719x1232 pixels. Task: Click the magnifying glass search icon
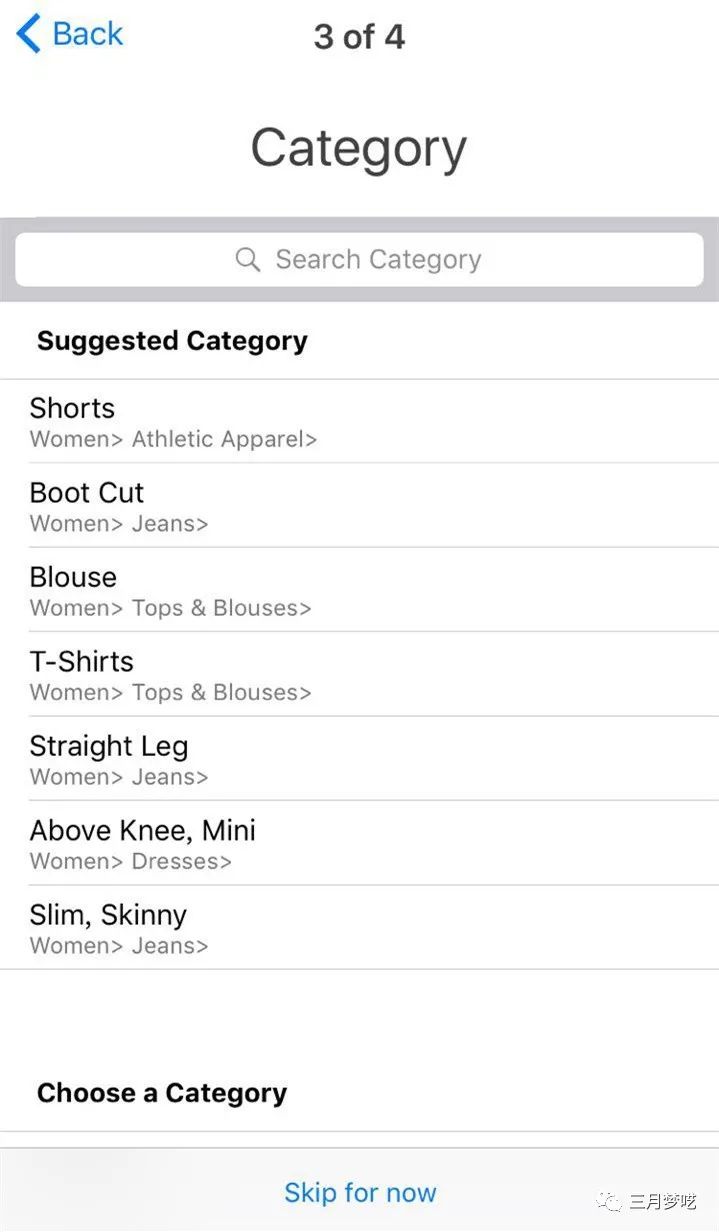coord(247,260)
